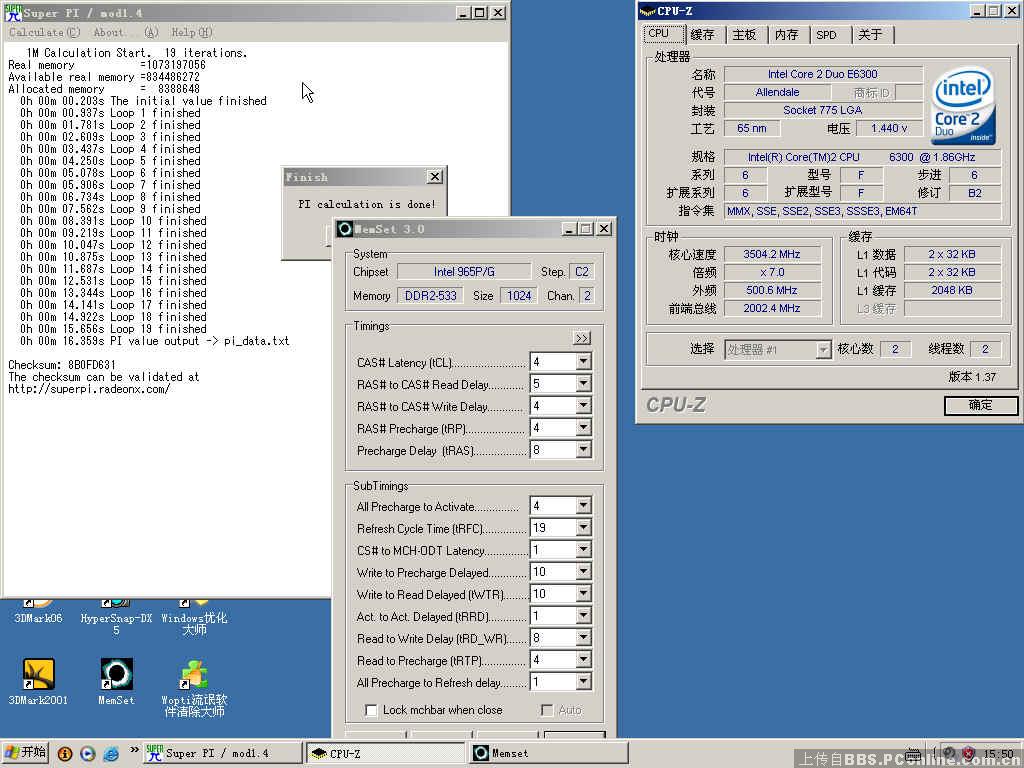Open the Calculate menu in Super PI
This screenshot has width=1024, height=768.
[x=44, y=32]
